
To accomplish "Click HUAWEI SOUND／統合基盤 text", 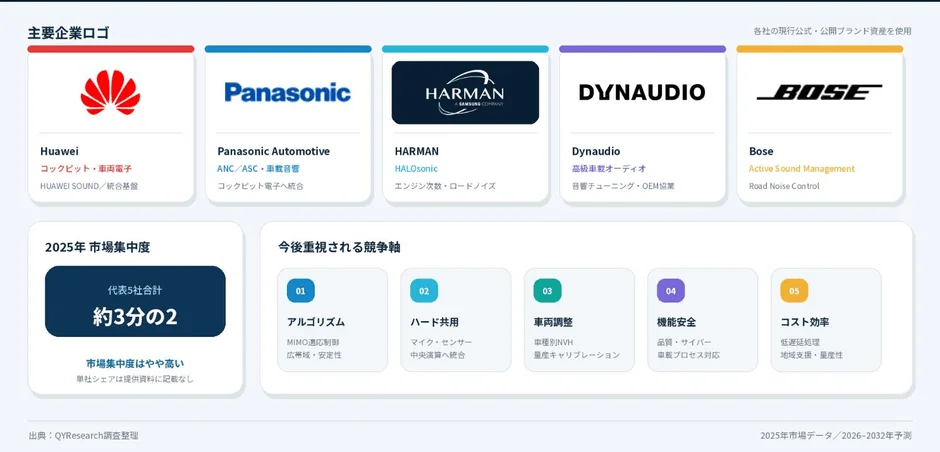I will [89, 186].
